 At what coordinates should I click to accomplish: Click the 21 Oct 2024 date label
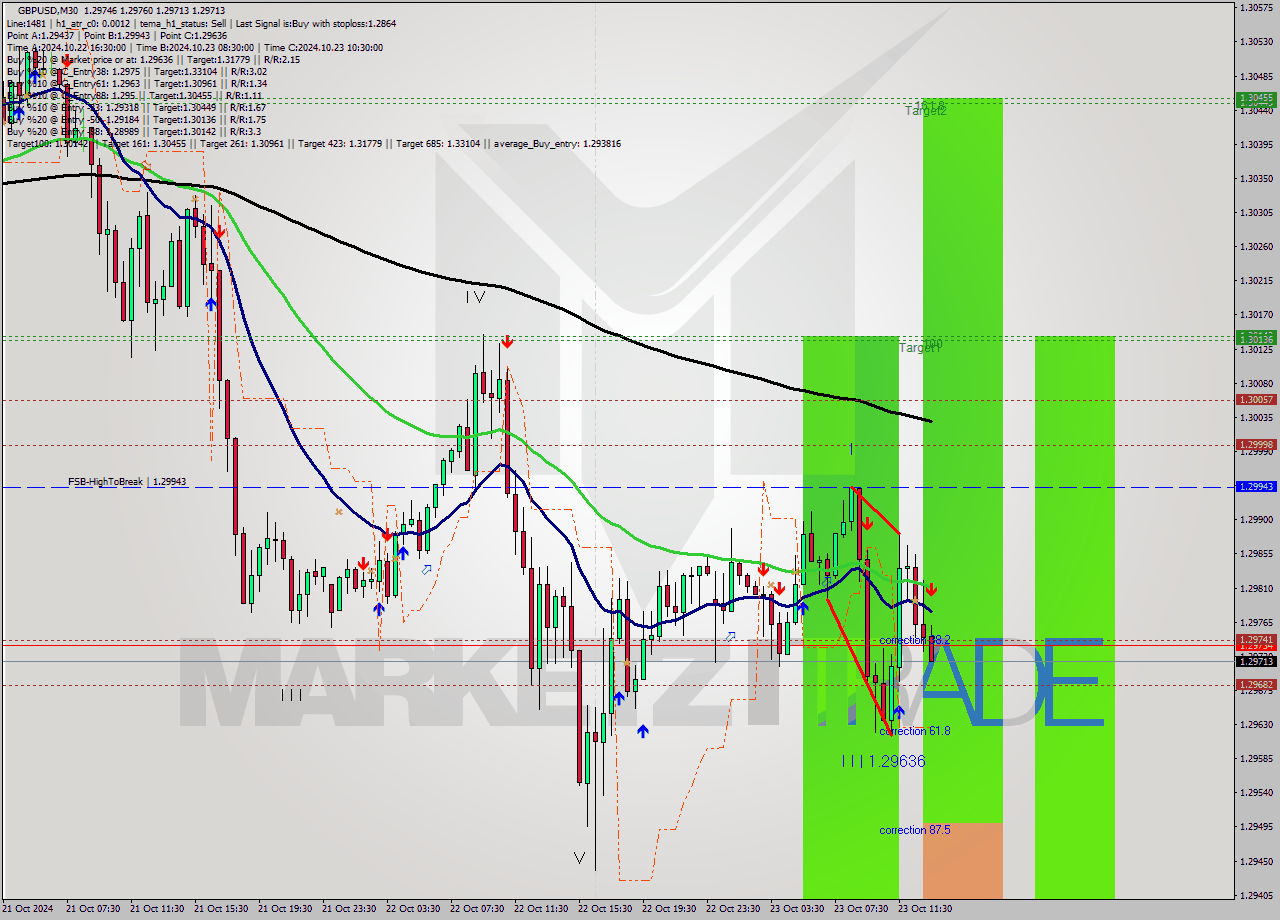click(27, 909)
